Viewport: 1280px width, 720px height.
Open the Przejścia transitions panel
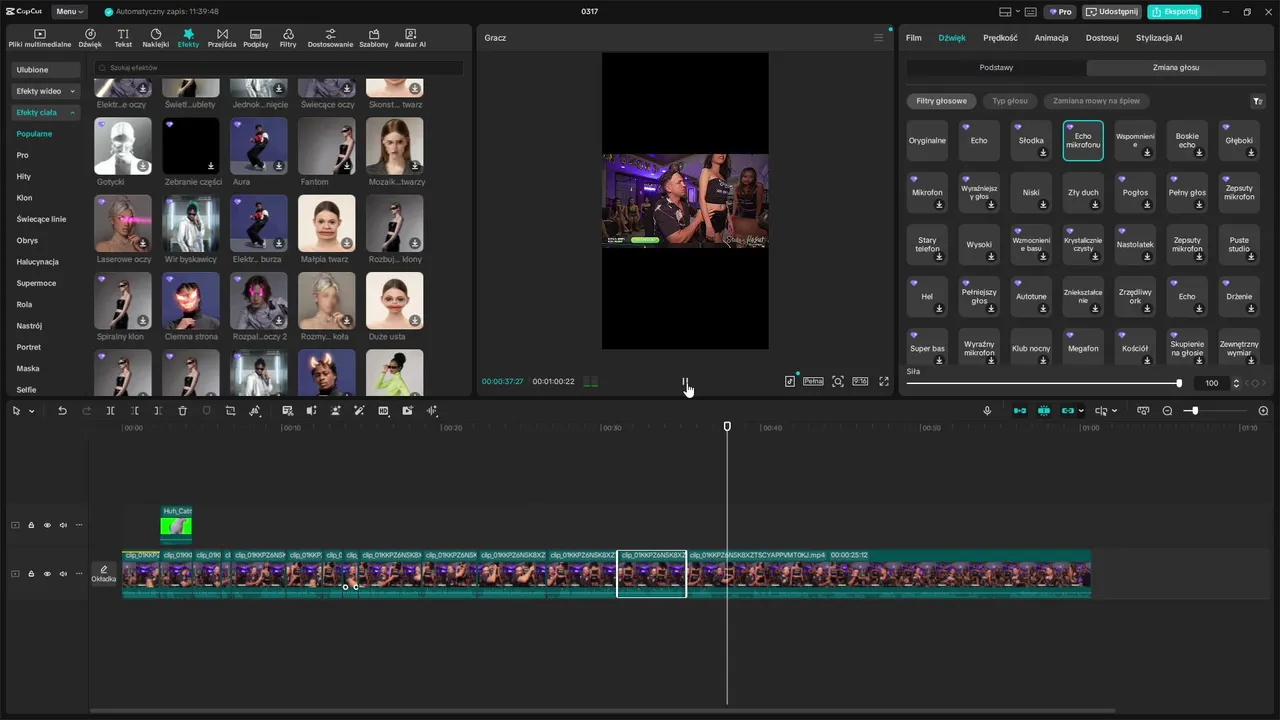(x=222, y=38)
